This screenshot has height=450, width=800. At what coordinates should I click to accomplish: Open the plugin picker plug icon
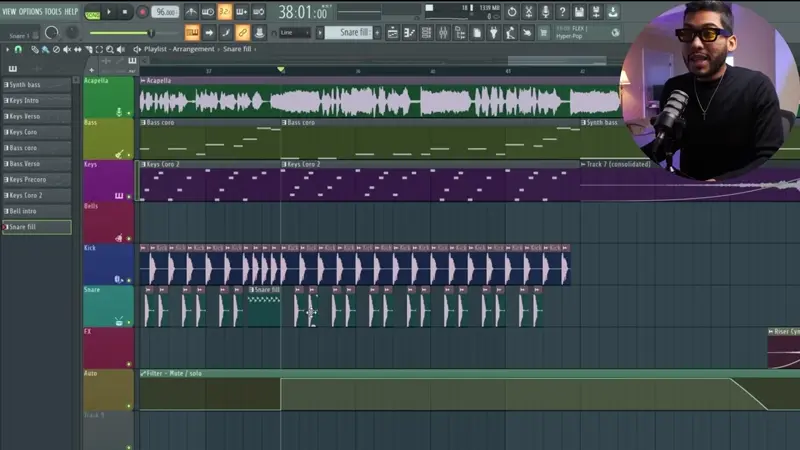(493, 33)
